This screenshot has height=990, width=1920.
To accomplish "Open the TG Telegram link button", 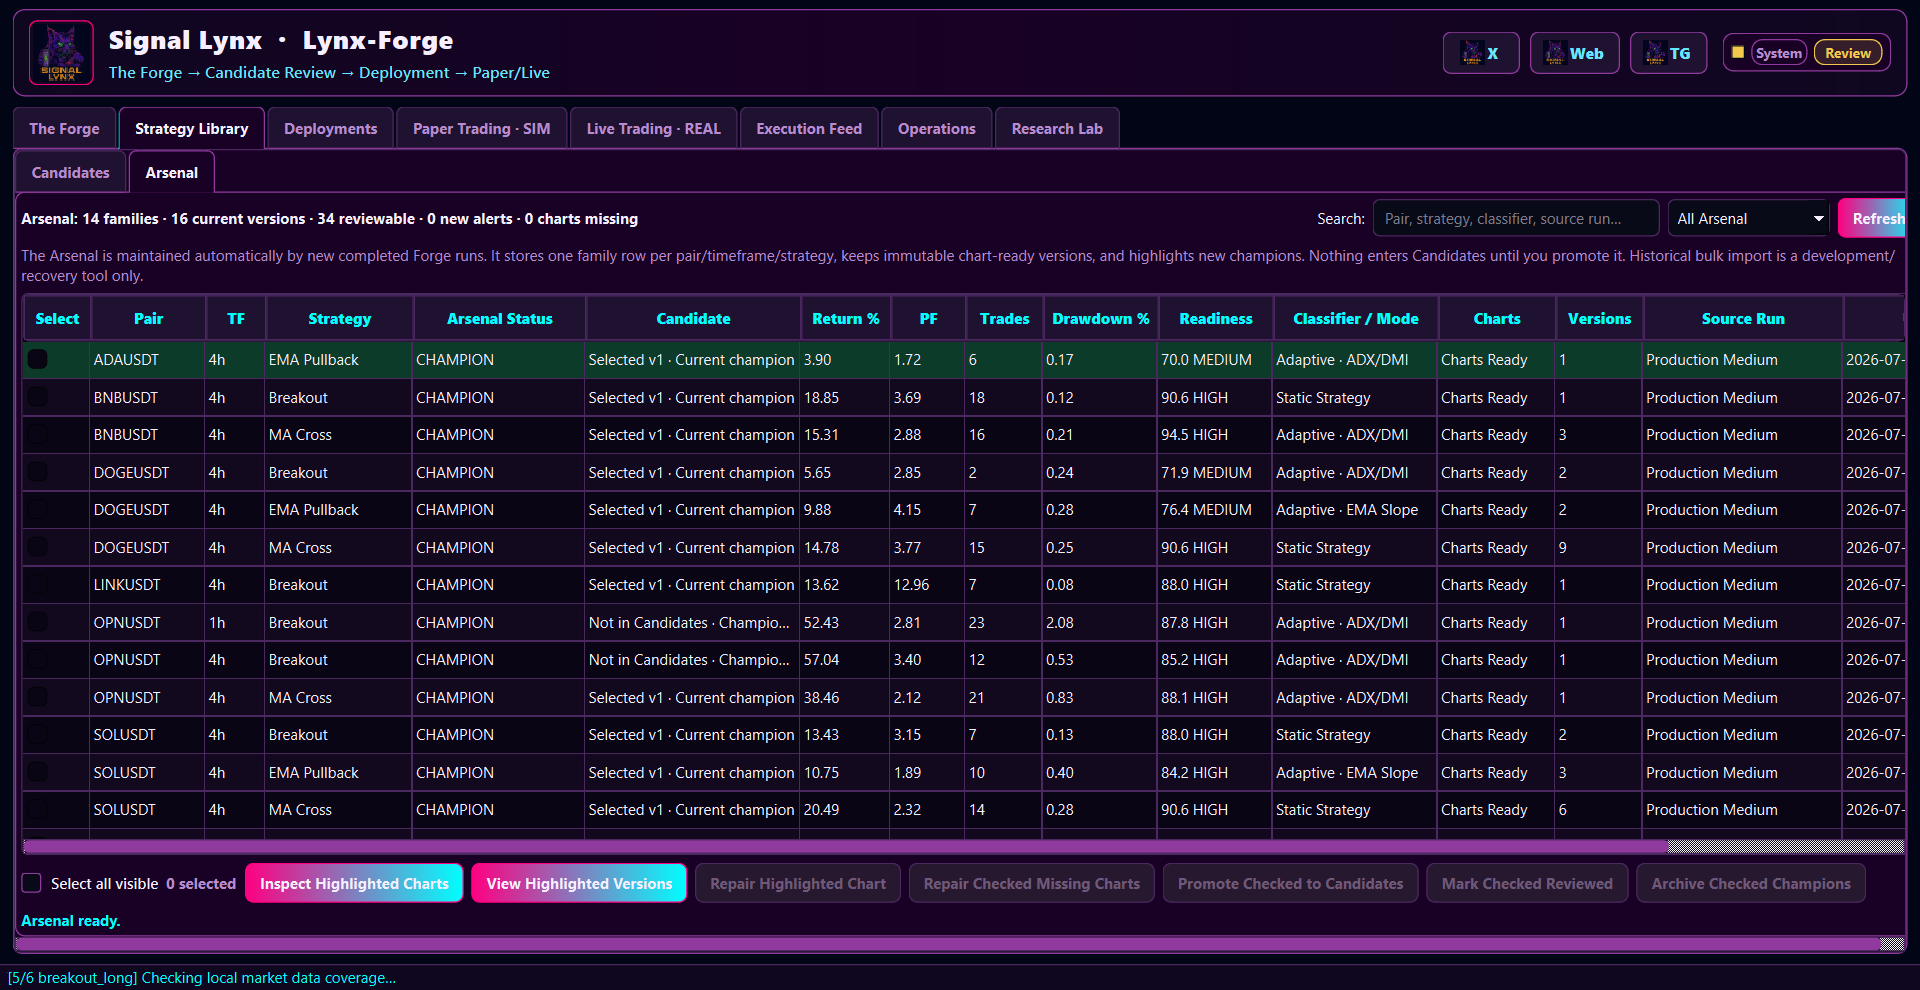I will pyautogui.click(x=1668, y=53).
